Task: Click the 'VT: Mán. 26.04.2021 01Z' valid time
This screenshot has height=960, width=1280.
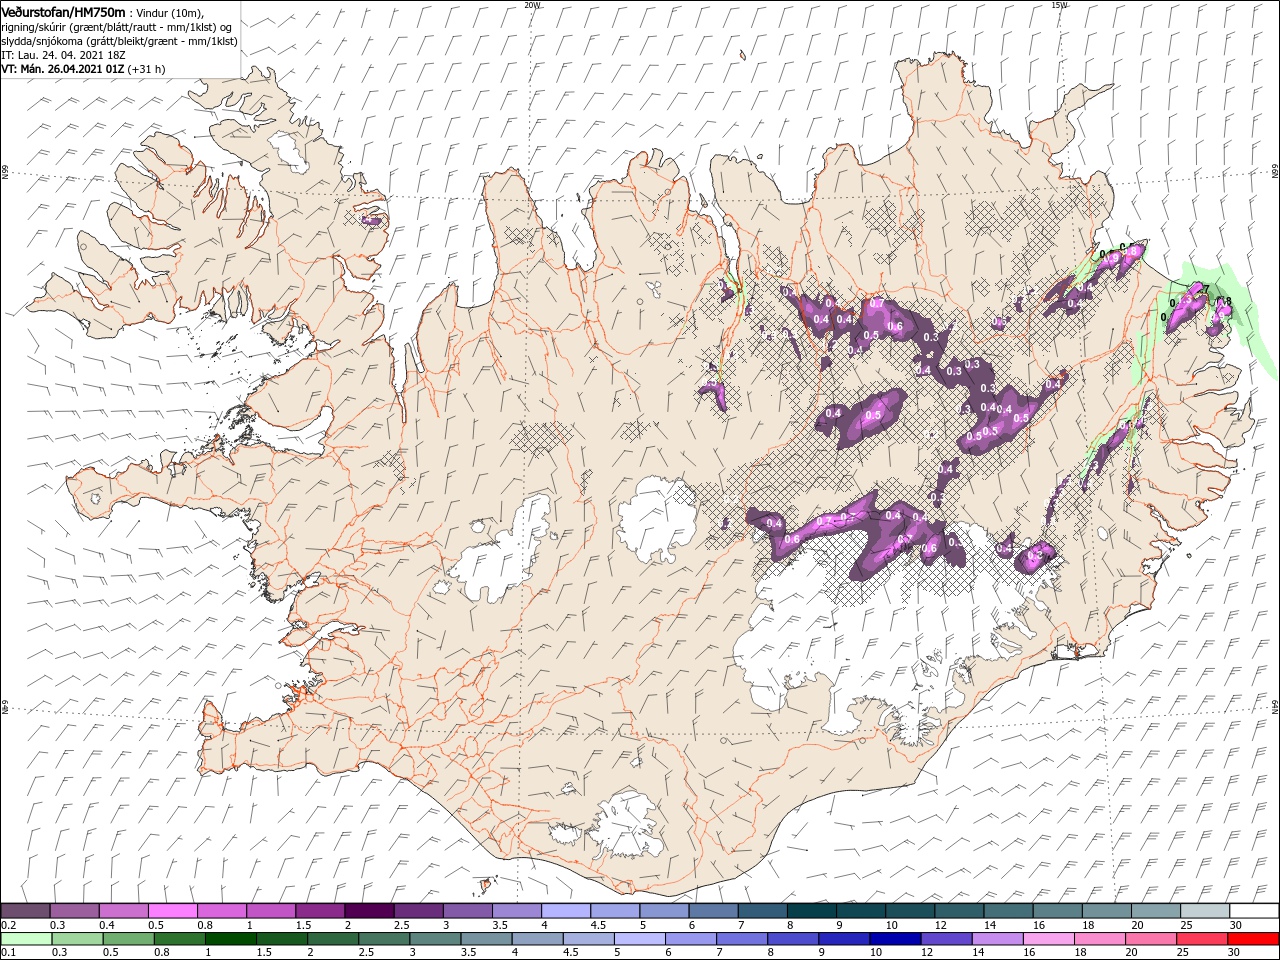Action: tap(62, 69)
